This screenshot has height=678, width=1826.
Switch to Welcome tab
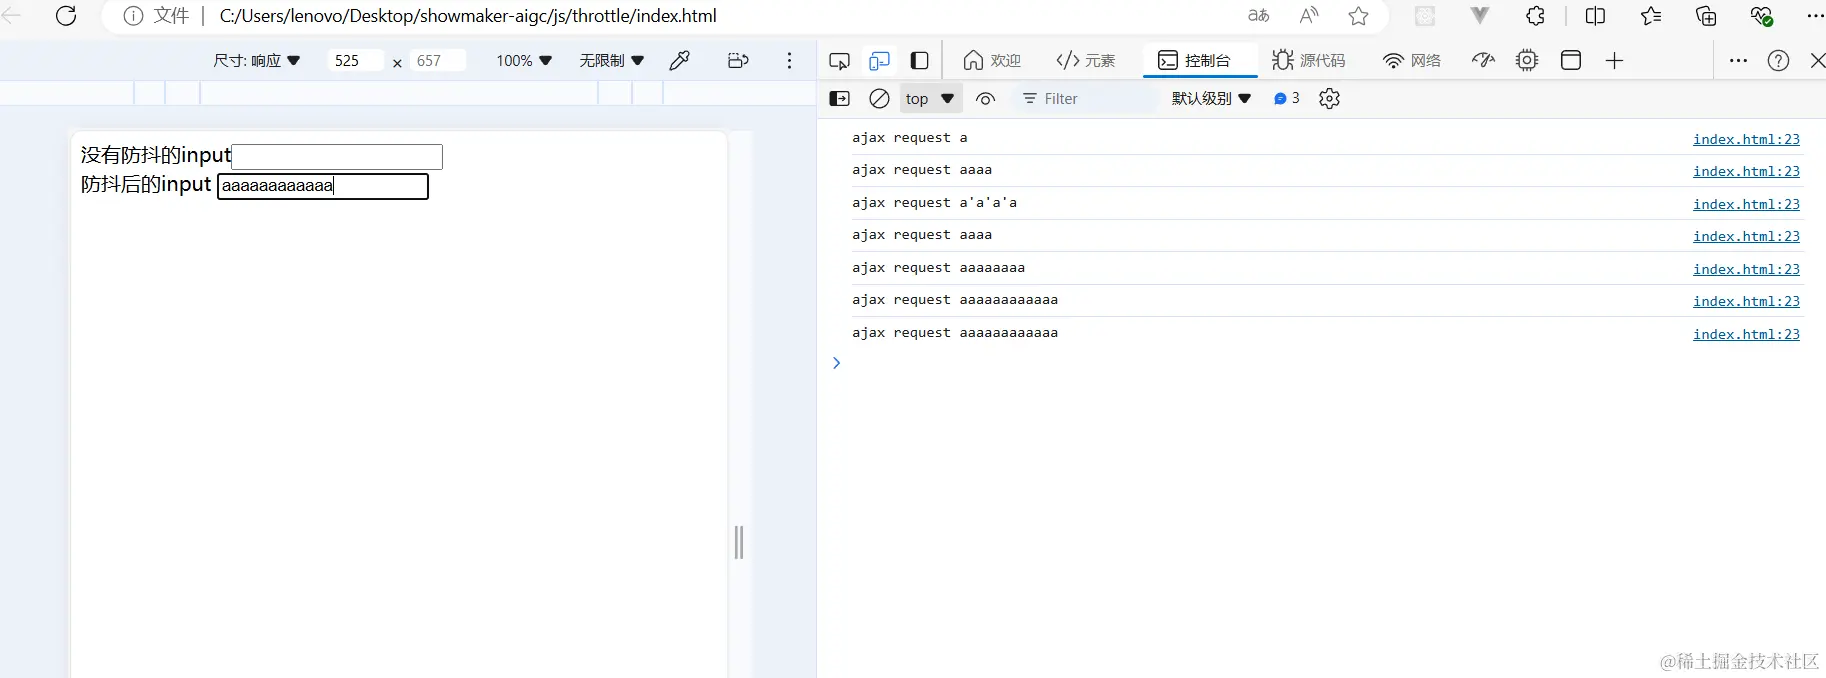pyautogui.click(x=992, y=61)
